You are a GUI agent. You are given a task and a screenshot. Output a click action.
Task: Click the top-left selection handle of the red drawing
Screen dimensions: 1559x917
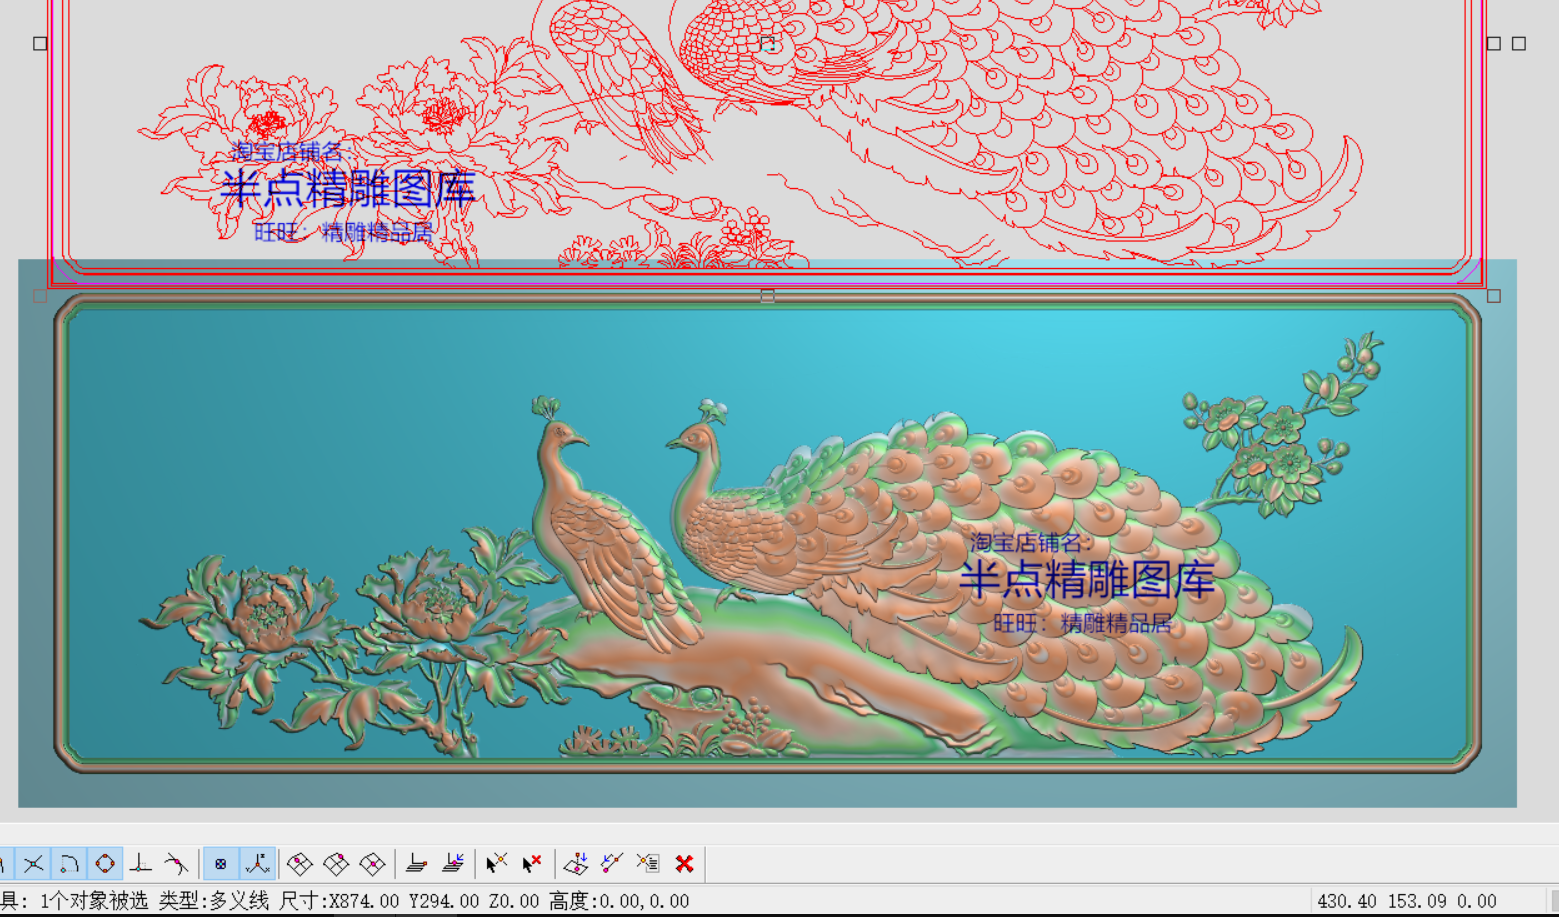[40, 43]
